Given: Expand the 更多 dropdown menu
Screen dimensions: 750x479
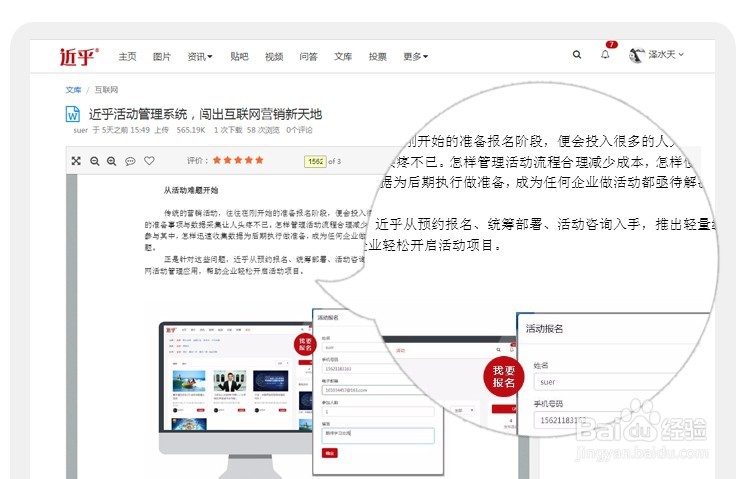Looking at the screenshot, I should coord(416,56).
